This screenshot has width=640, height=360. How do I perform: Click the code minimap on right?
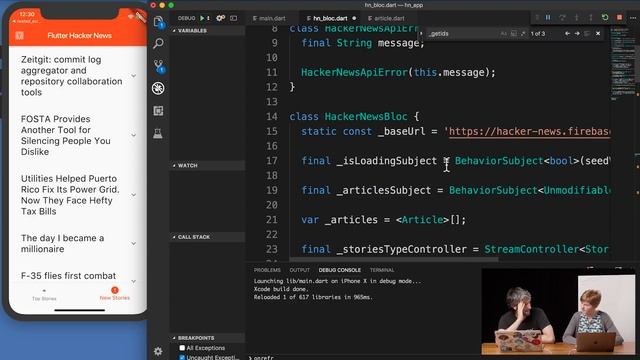click(x=624, y=63)
